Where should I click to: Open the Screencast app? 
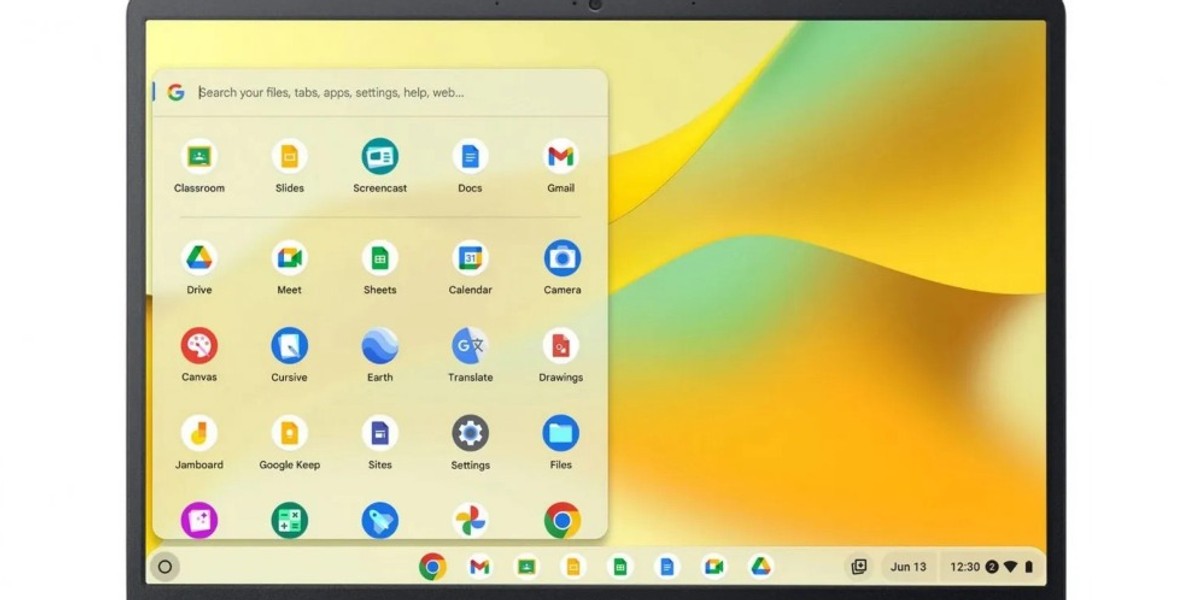[x=379, y=155]
